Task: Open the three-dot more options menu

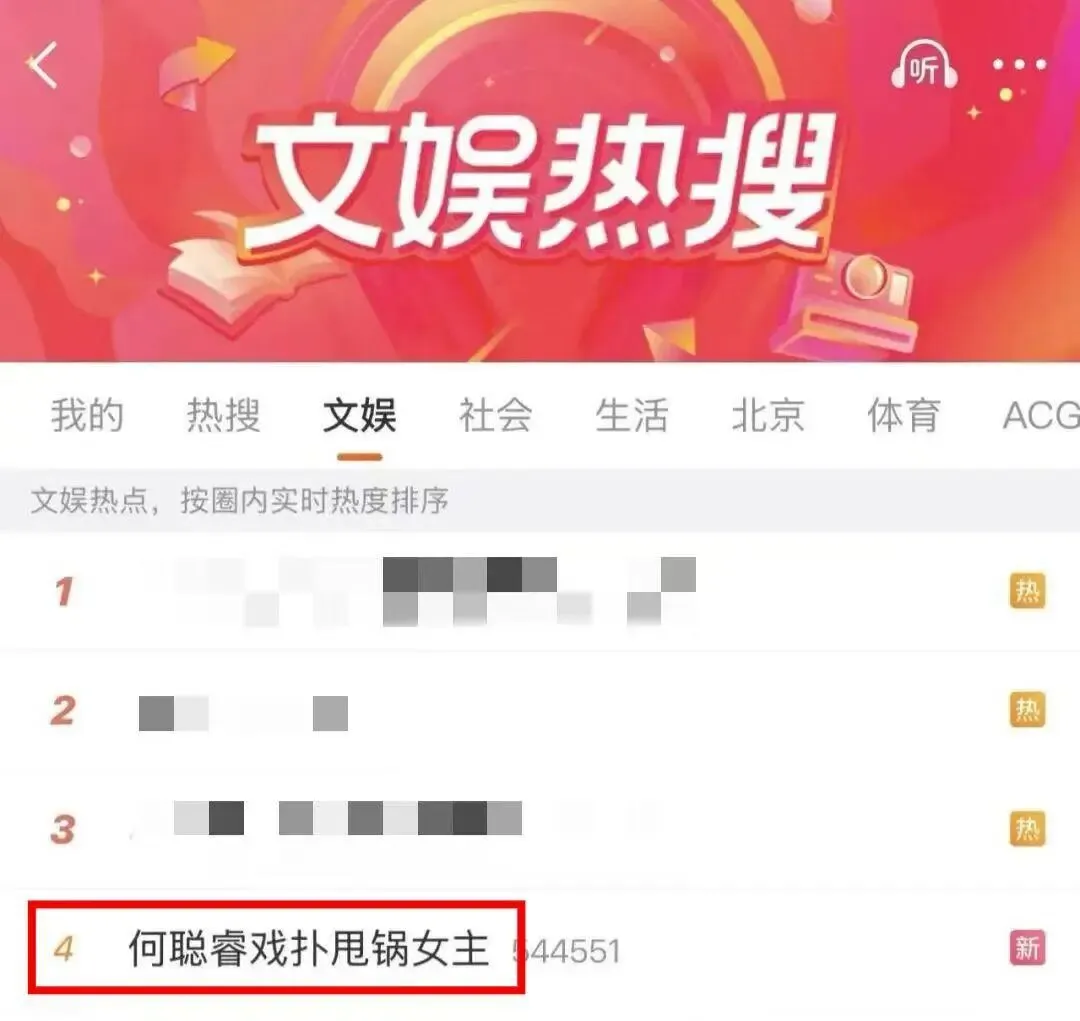Action: click(x=1019, y=65)
